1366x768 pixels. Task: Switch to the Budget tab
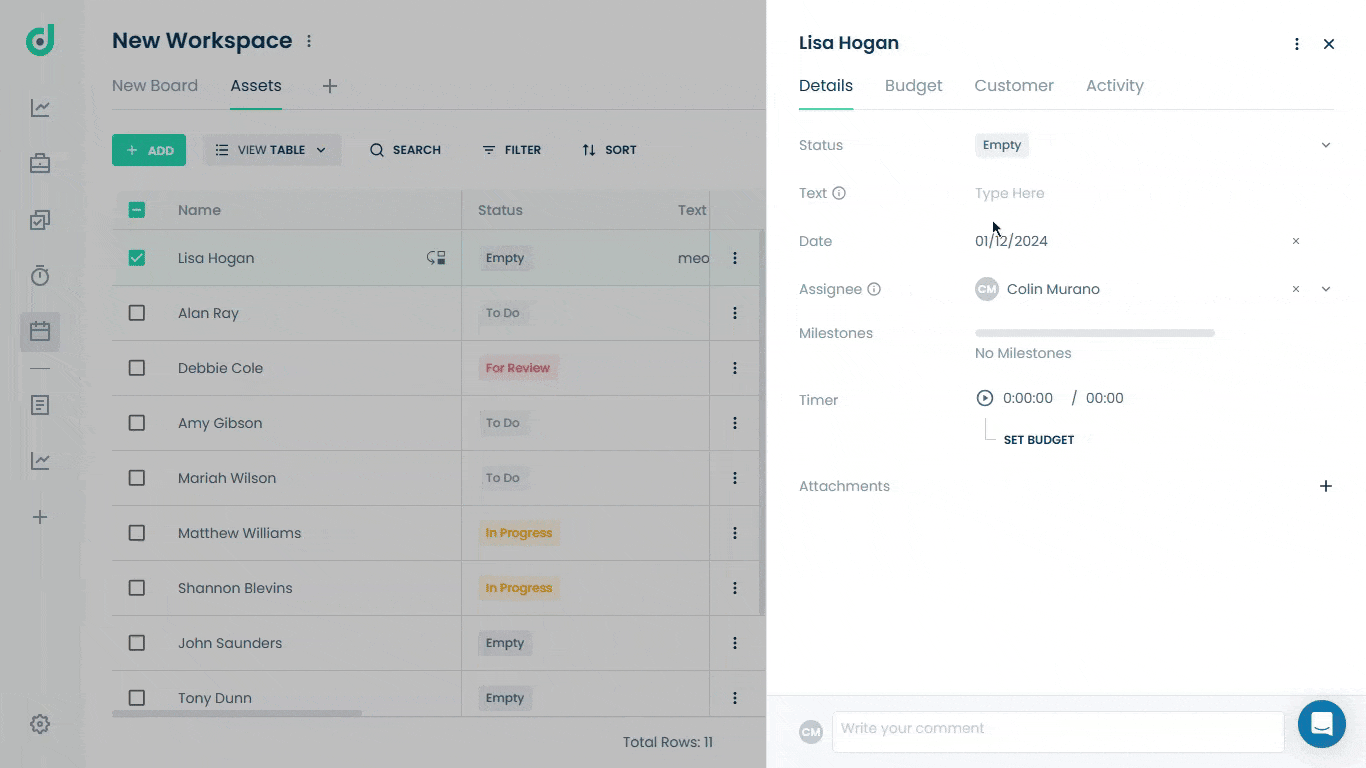tap(914, 86)
